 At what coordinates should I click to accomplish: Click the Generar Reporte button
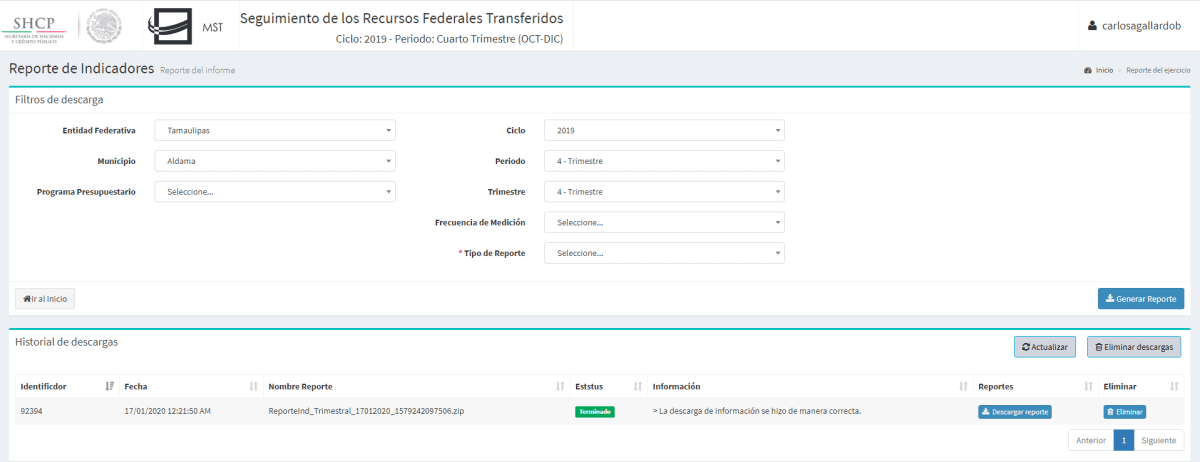tap(1140, 299)
